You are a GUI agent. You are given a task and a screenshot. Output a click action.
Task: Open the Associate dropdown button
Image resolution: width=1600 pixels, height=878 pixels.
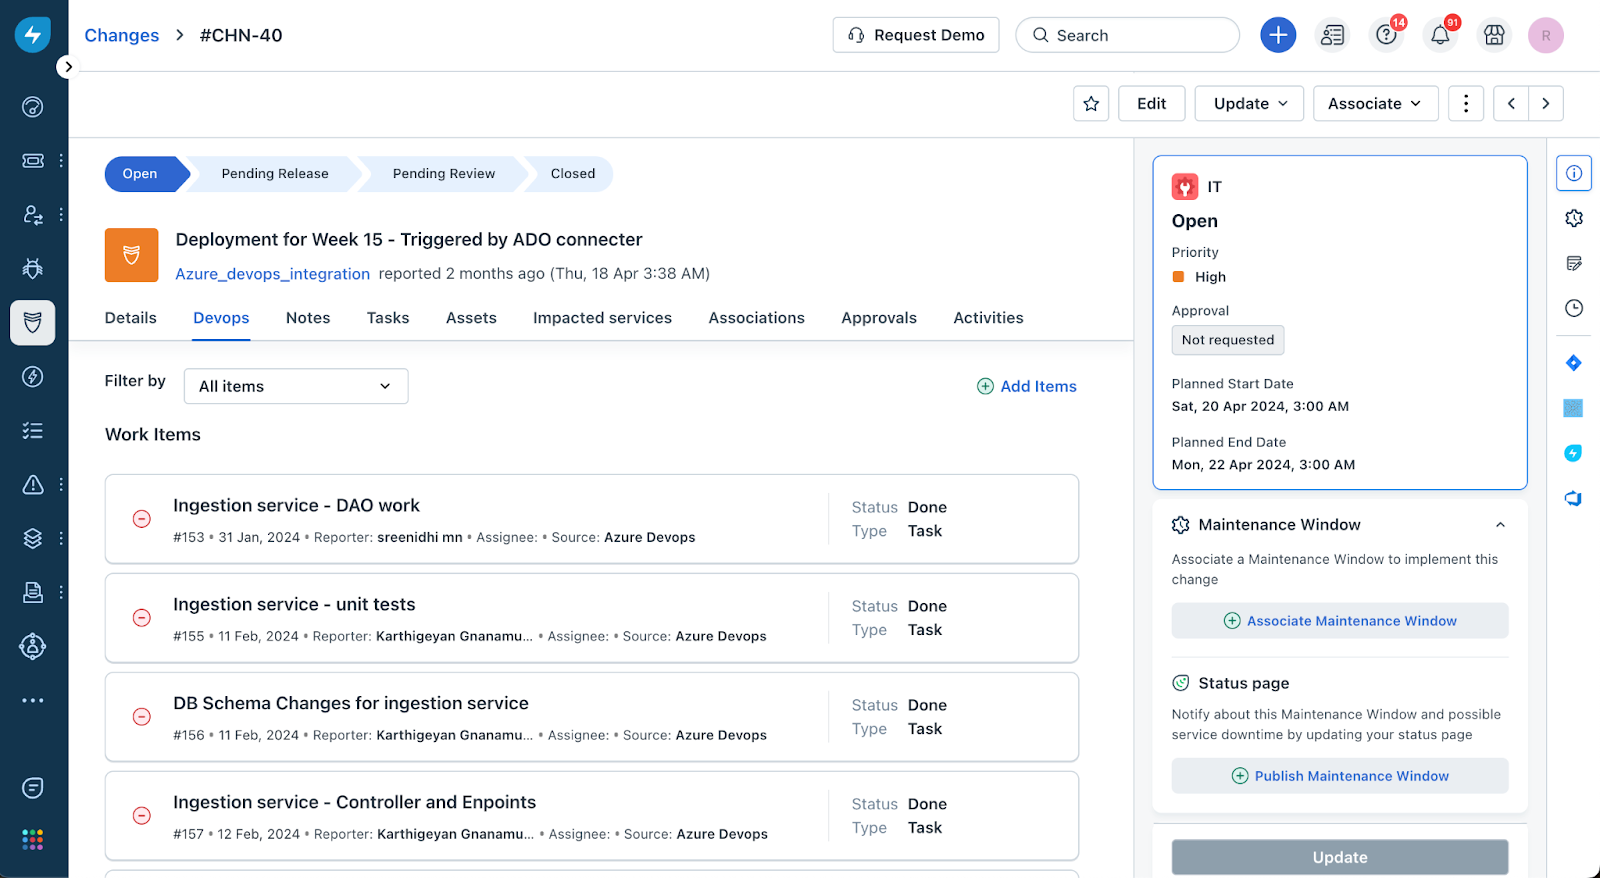1375,104
